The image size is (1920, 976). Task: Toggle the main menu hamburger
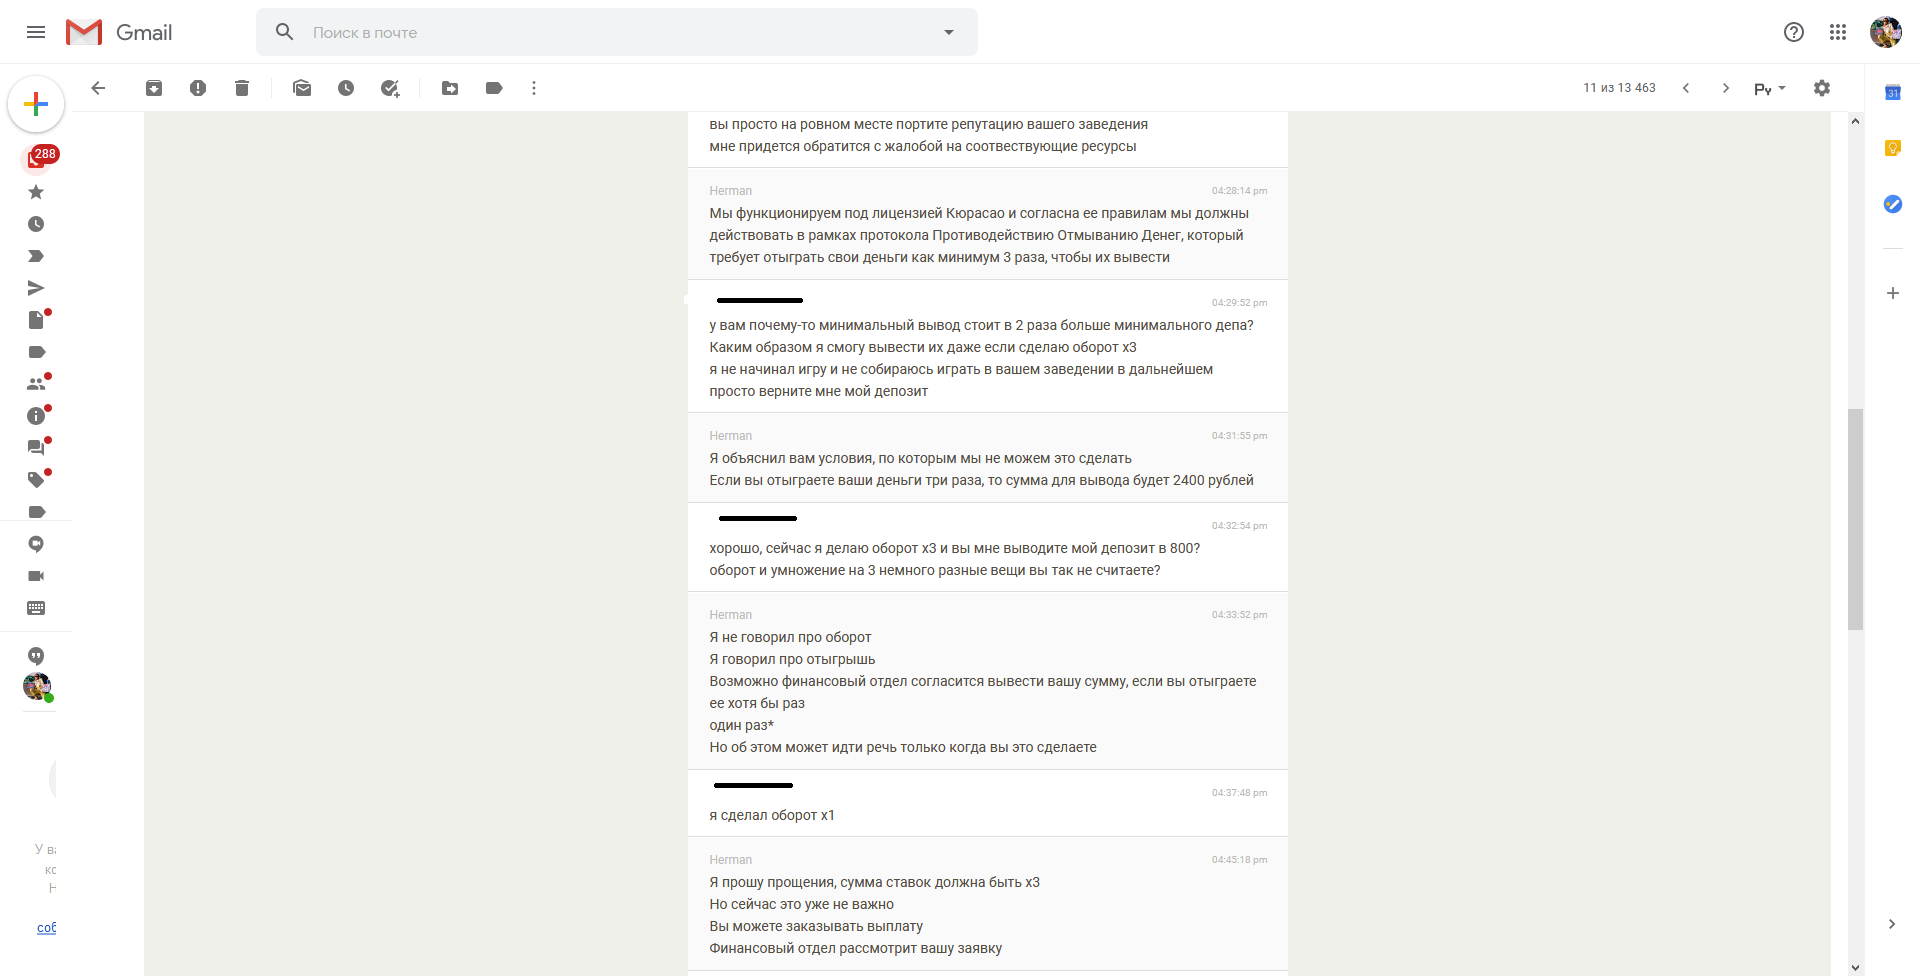pos(36,32)
